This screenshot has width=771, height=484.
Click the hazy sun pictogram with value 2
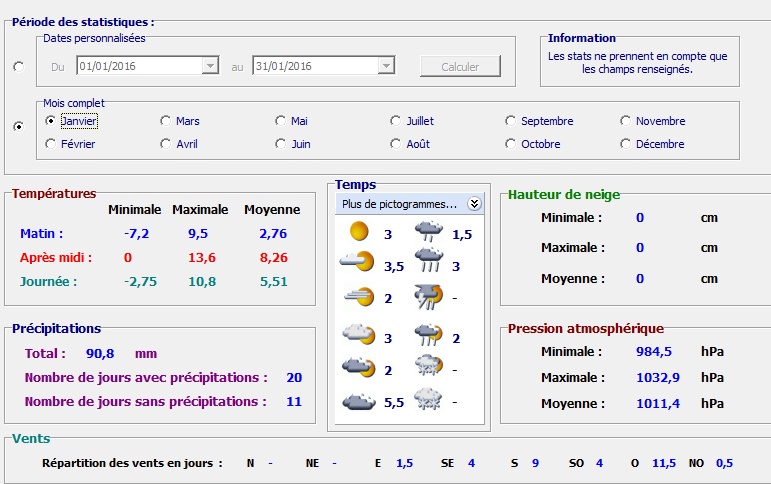(x=359, y=297)
